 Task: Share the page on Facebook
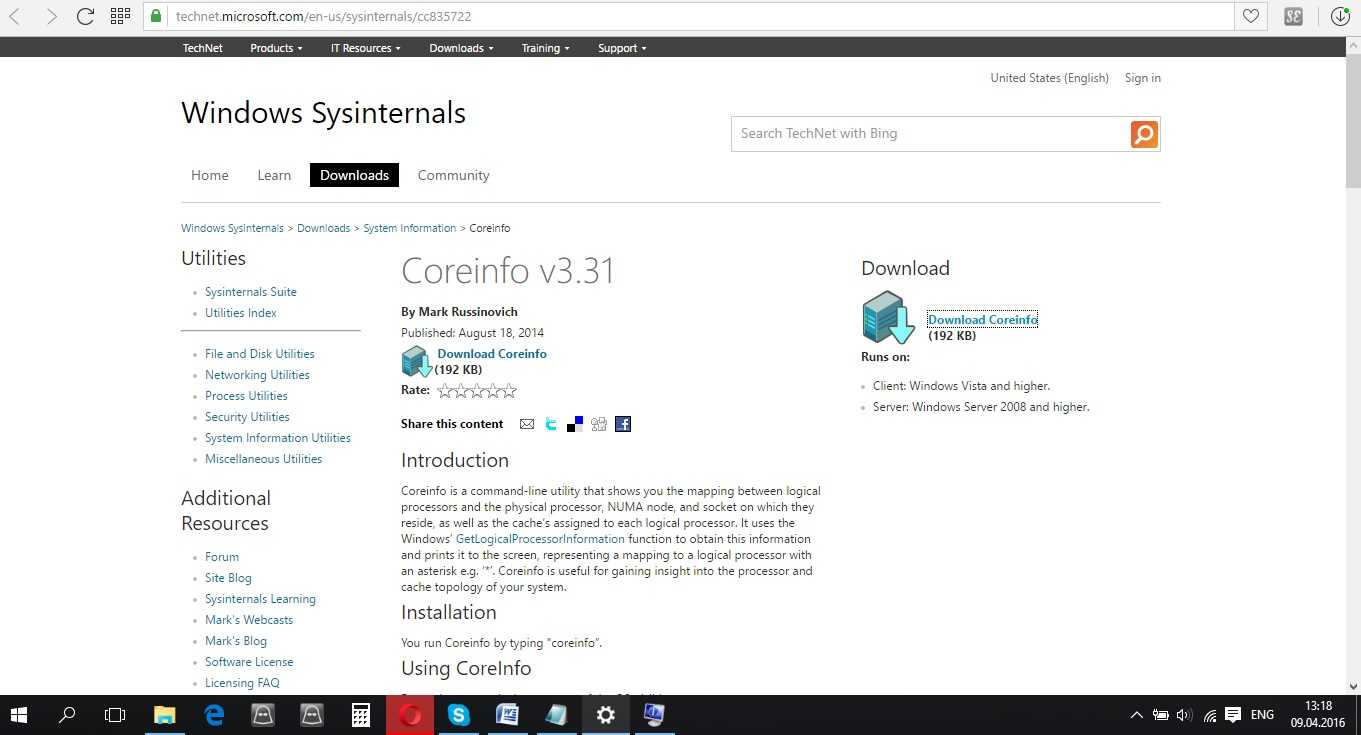623,424
